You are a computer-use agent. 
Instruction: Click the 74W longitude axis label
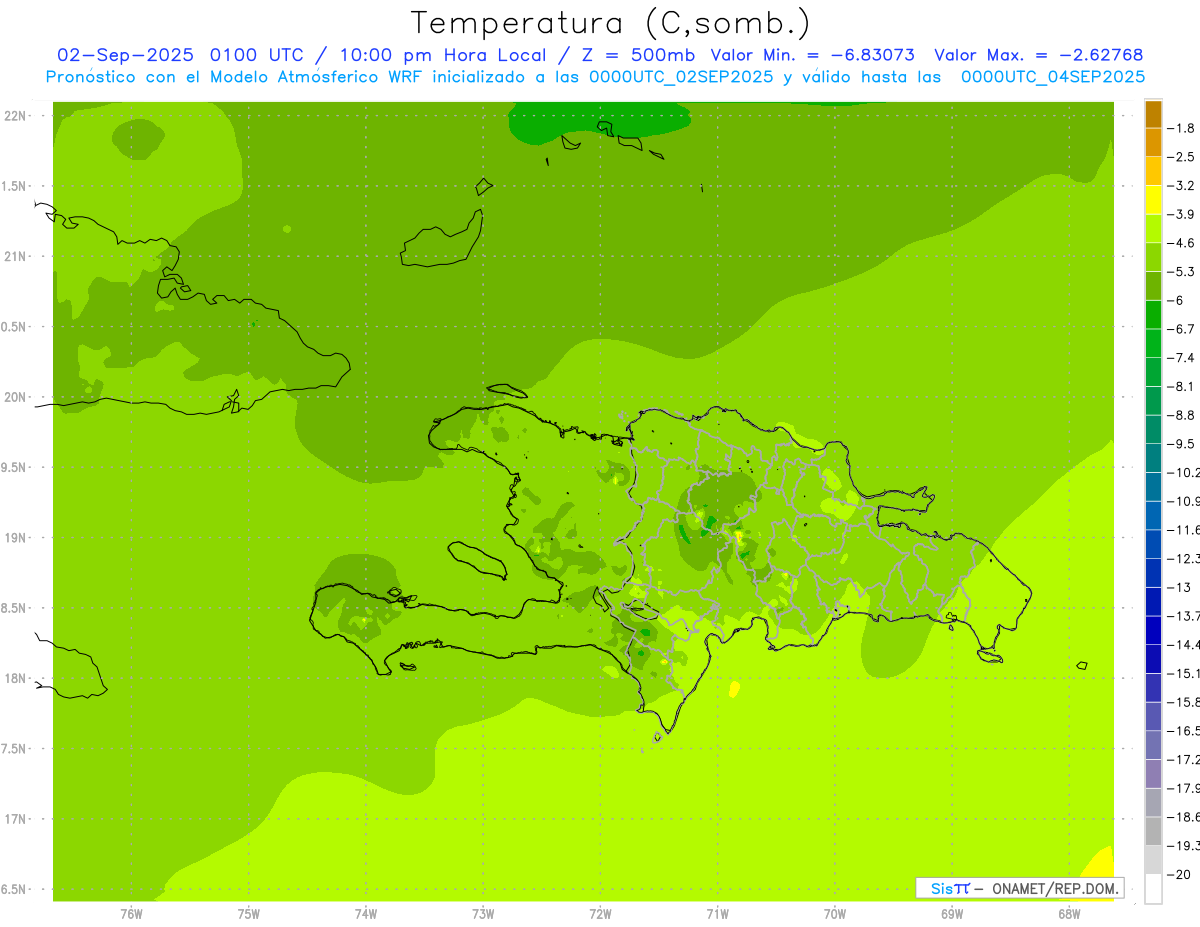coord(366,914)
